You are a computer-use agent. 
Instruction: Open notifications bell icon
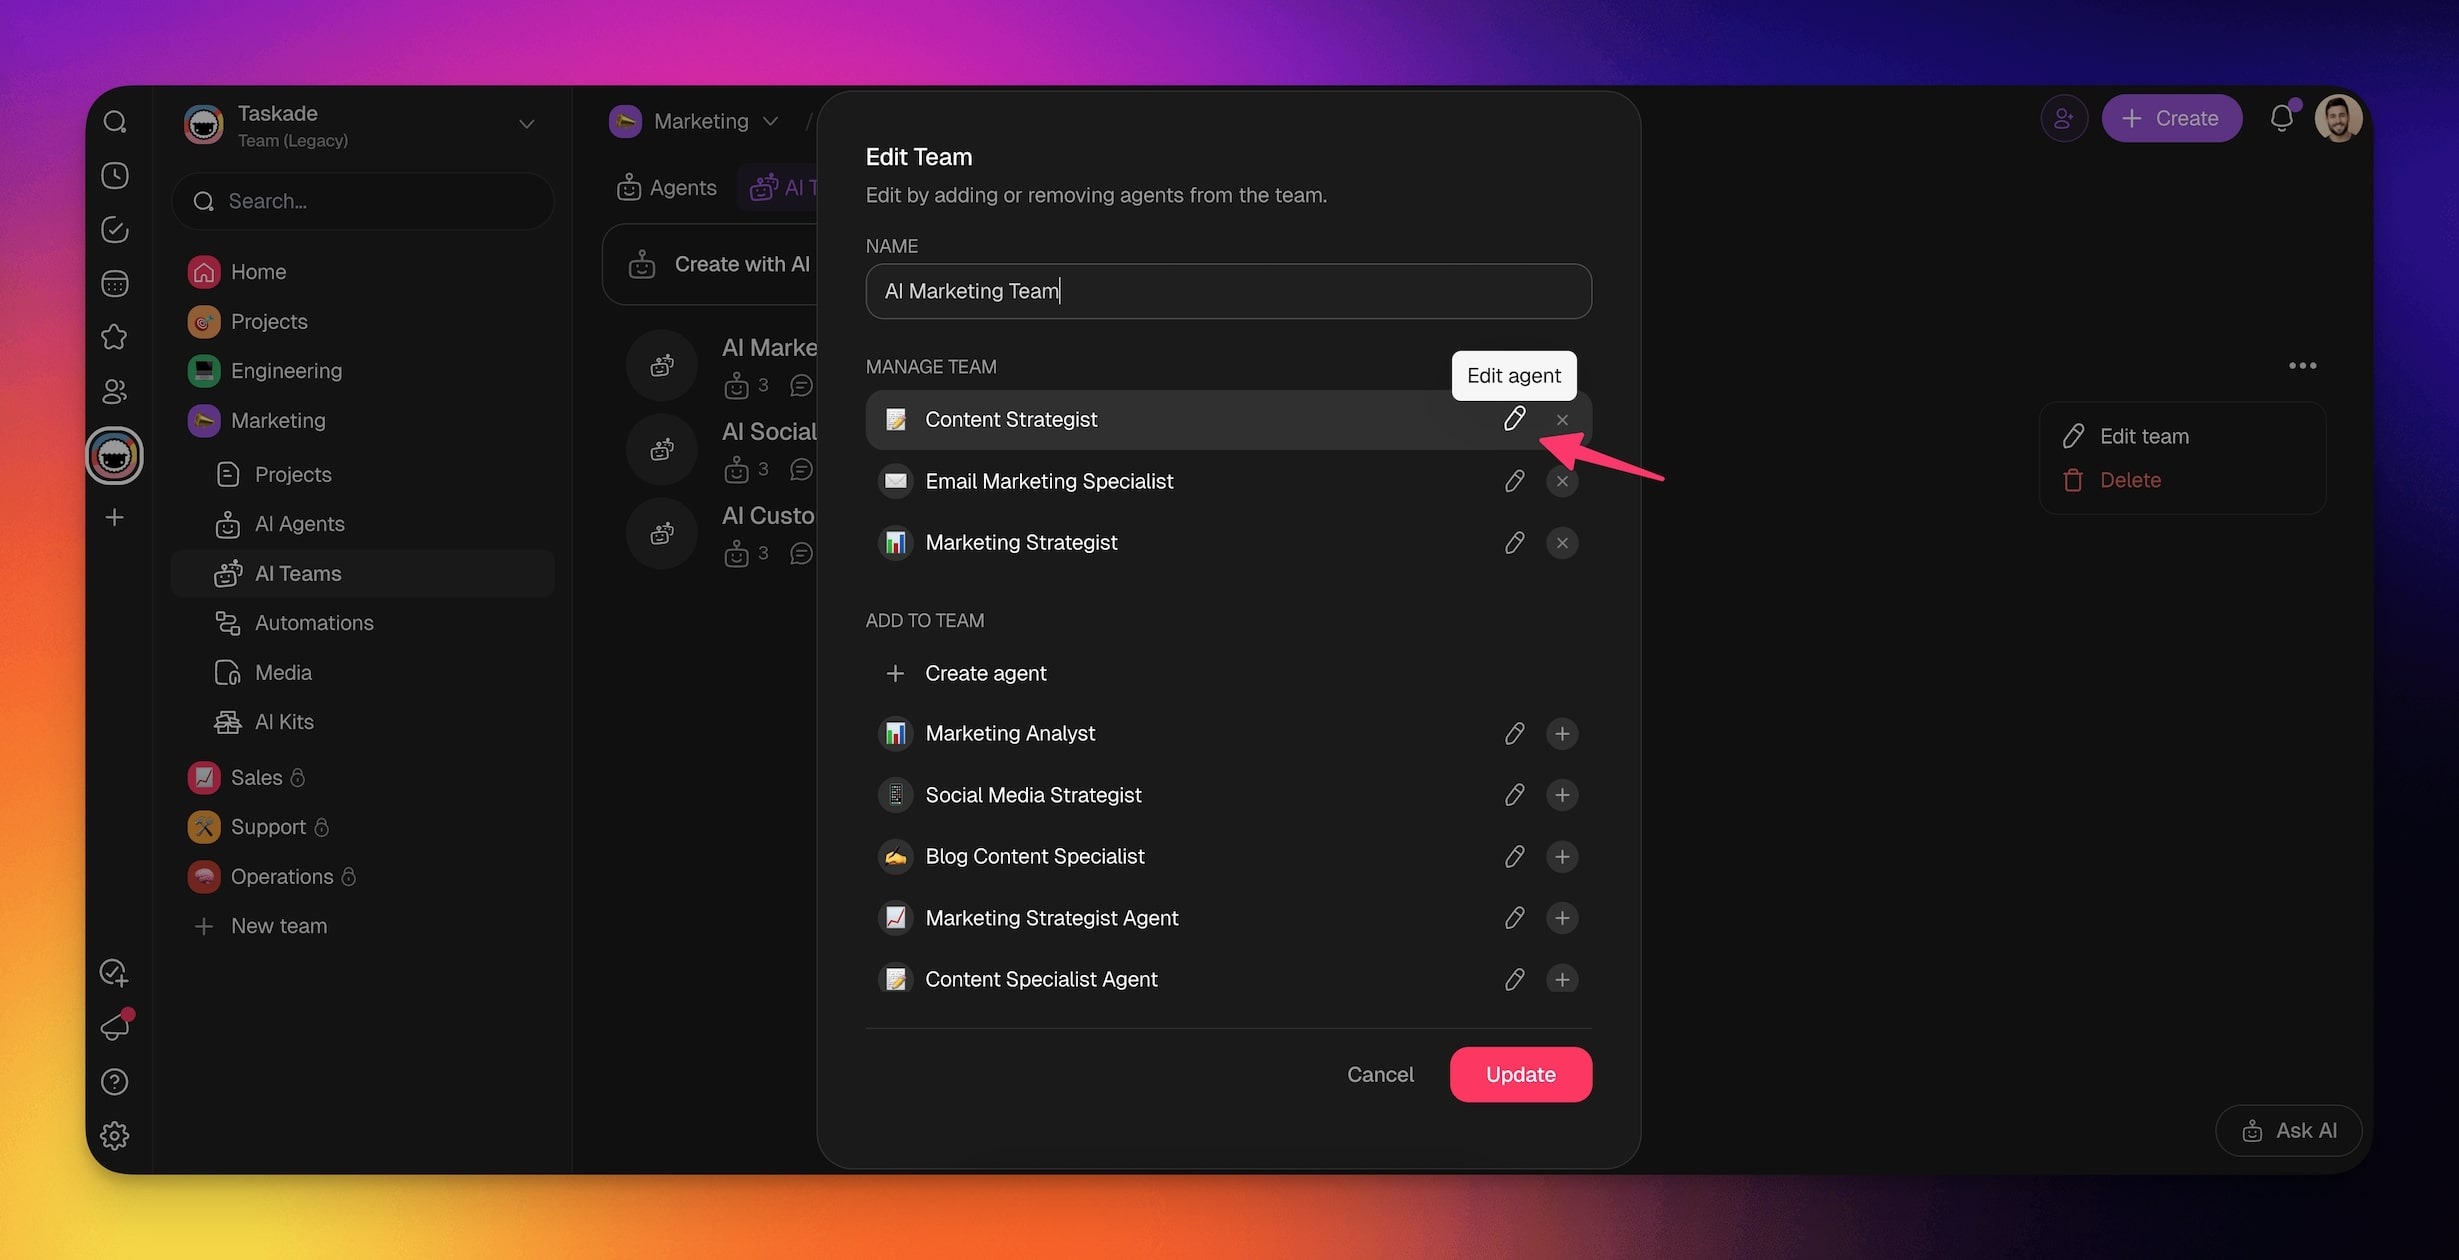2281,118
